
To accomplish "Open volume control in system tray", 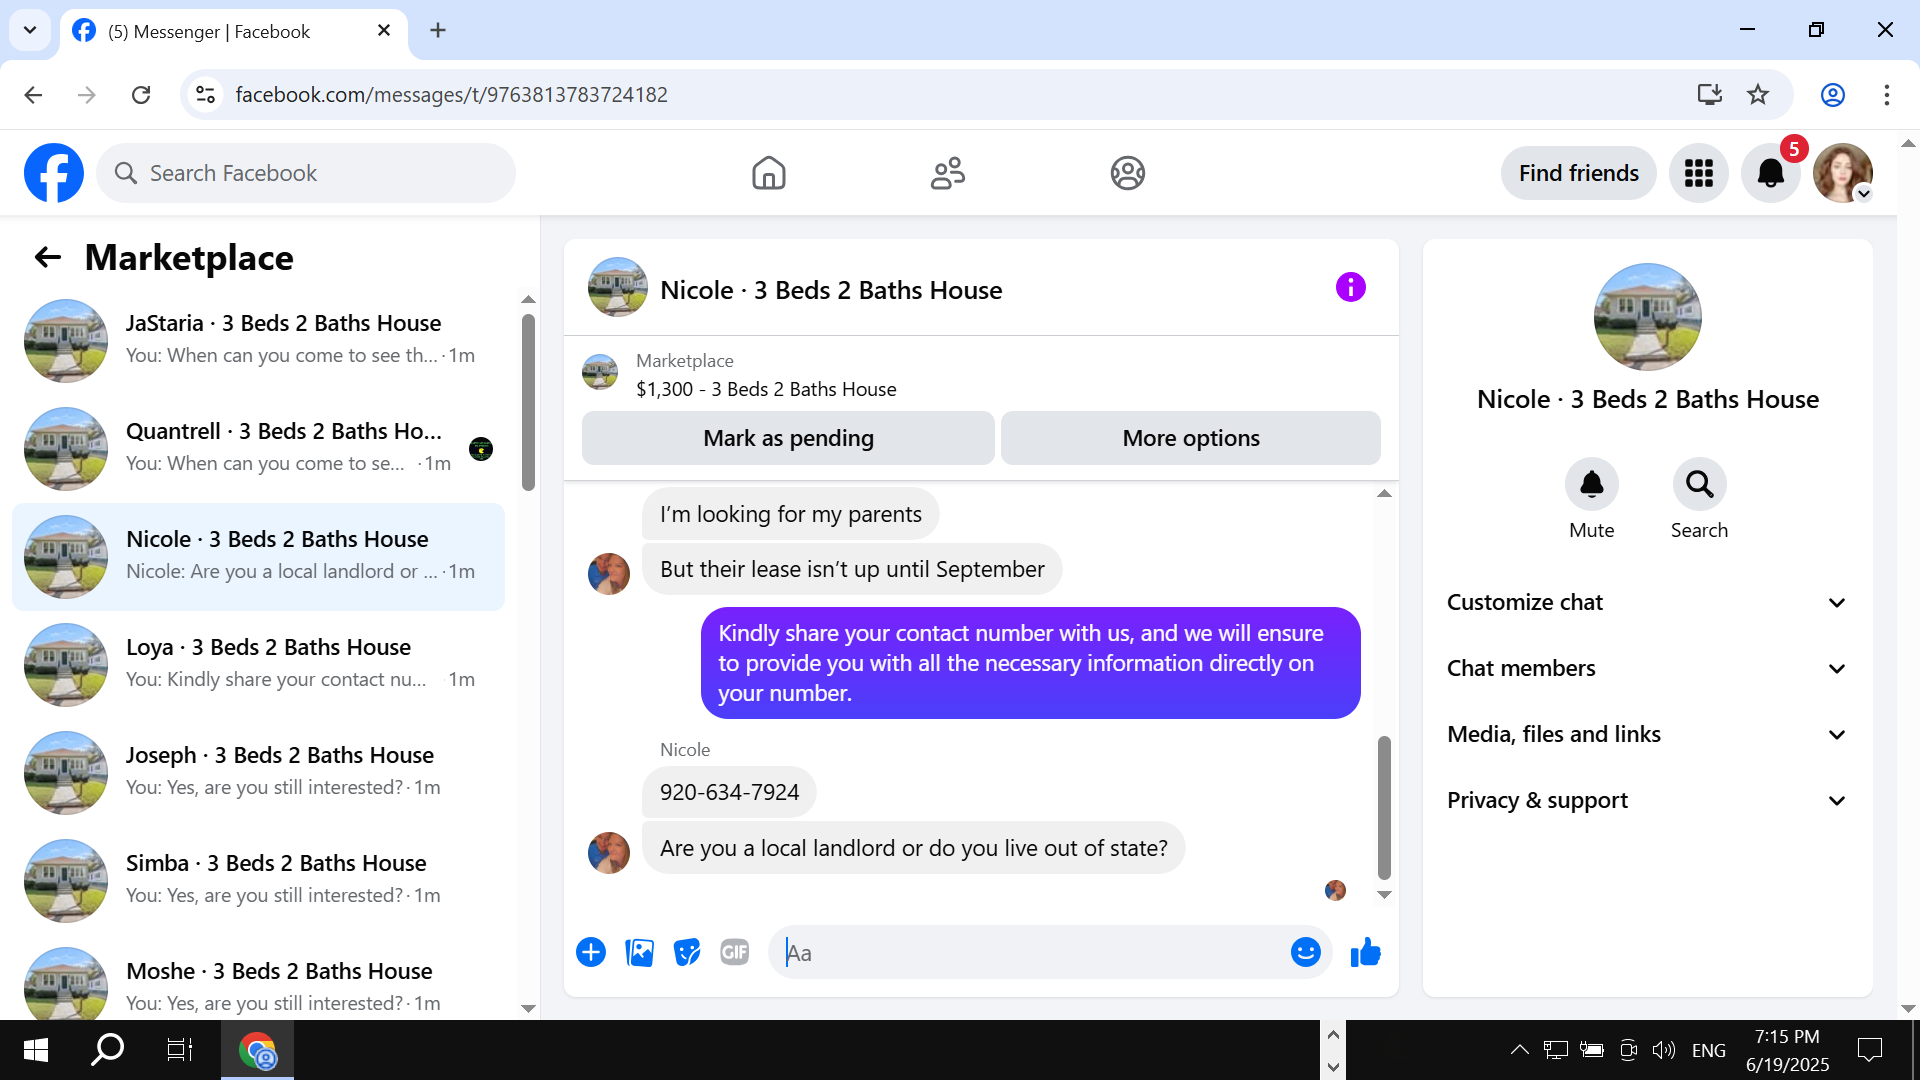I will click(1663, 1050).
